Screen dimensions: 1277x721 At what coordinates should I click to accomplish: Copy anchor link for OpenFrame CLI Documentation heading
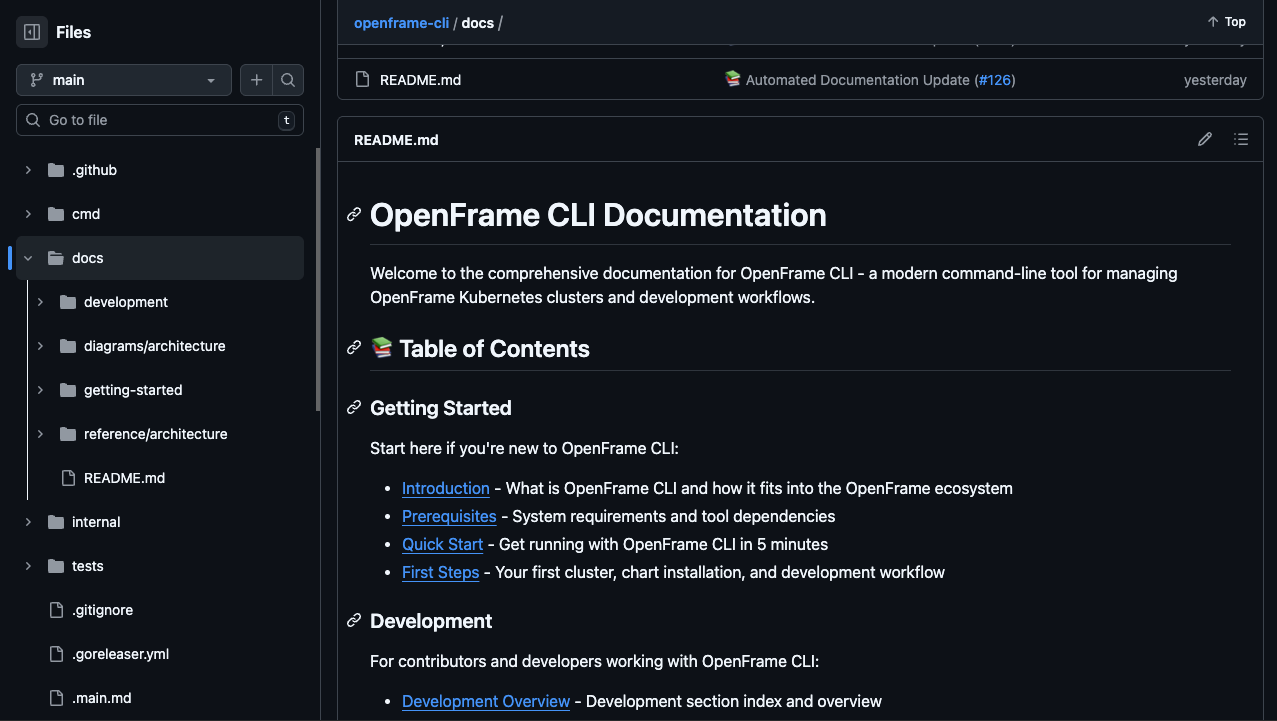pos(354,215)
